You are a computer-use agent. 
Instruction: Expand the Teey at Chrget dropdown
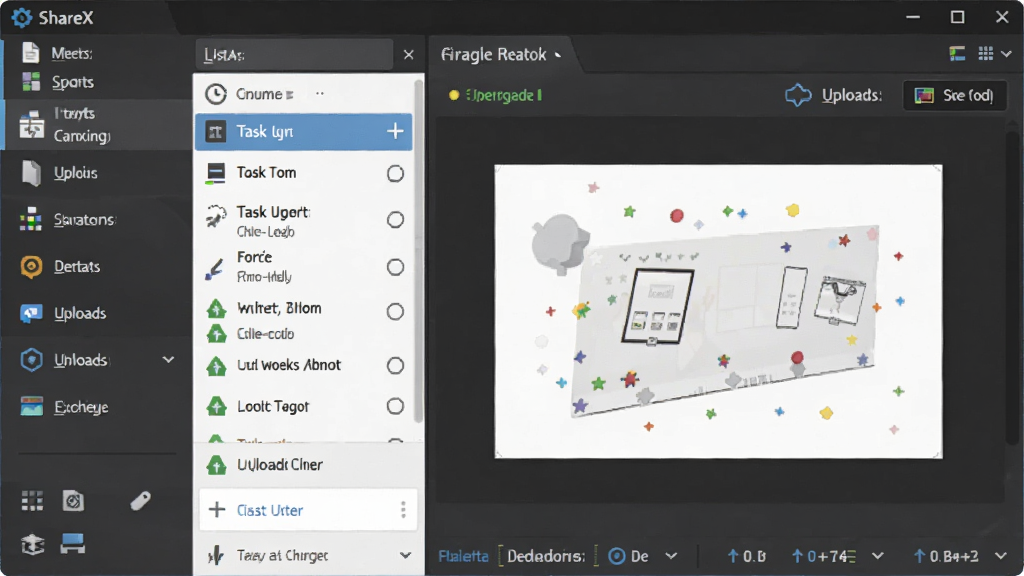tap(406, 556)
